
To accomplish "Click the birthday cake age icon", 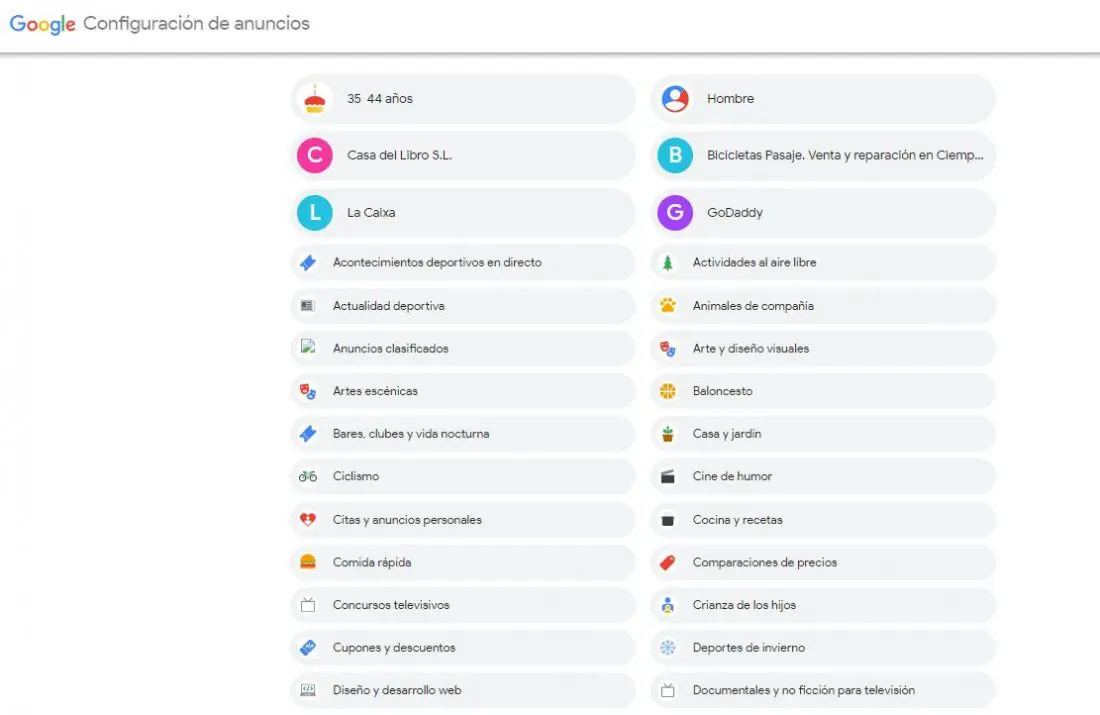I will [x=314, y=99].
